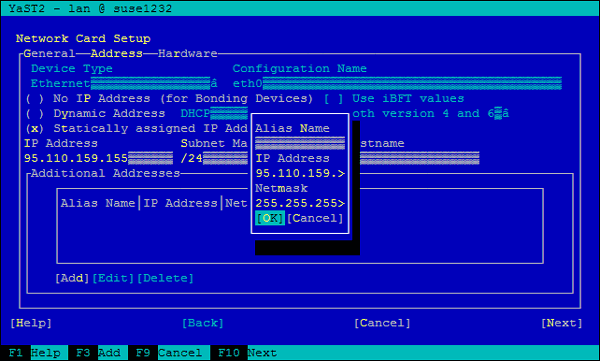
Task: Open Help at the bottom left
Action: (x=31, y=323)
